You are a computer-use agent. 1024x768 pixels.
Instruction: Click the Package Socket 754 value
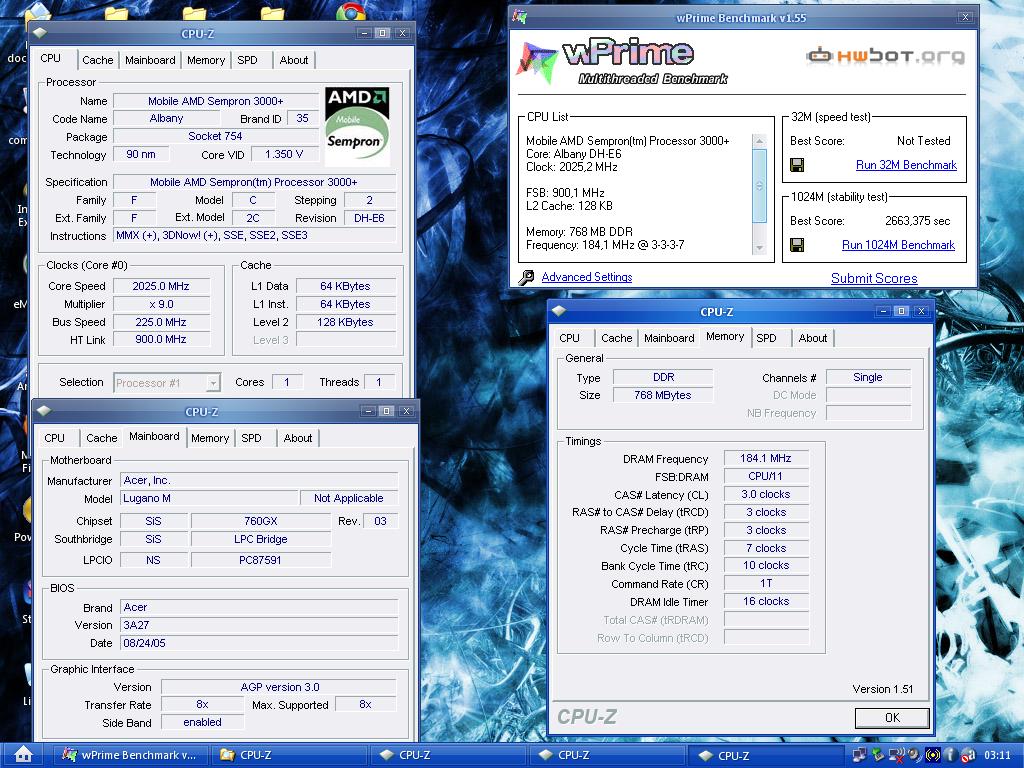pos(216,136)
